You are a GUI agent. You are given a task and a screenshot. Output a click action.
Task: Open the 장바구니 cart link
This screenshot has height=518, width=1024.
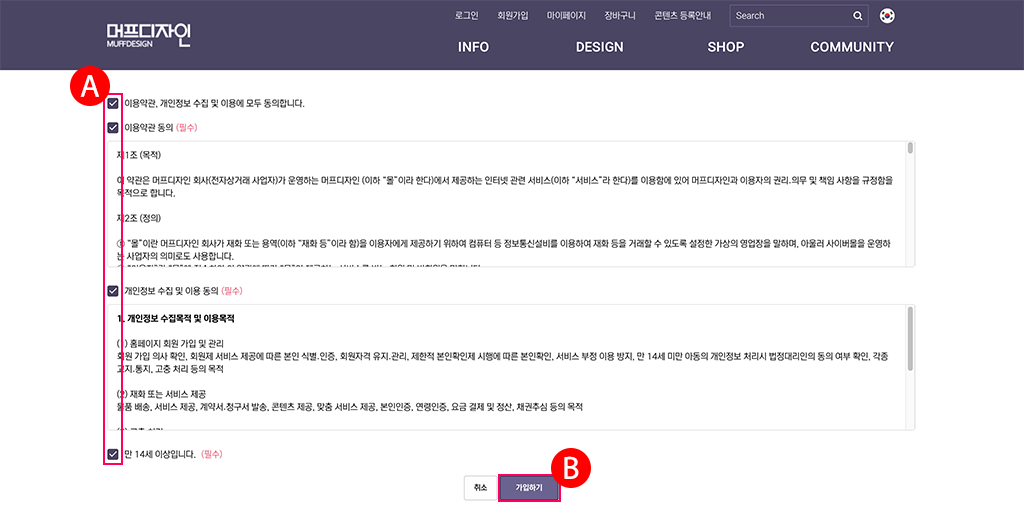point(620,16)
